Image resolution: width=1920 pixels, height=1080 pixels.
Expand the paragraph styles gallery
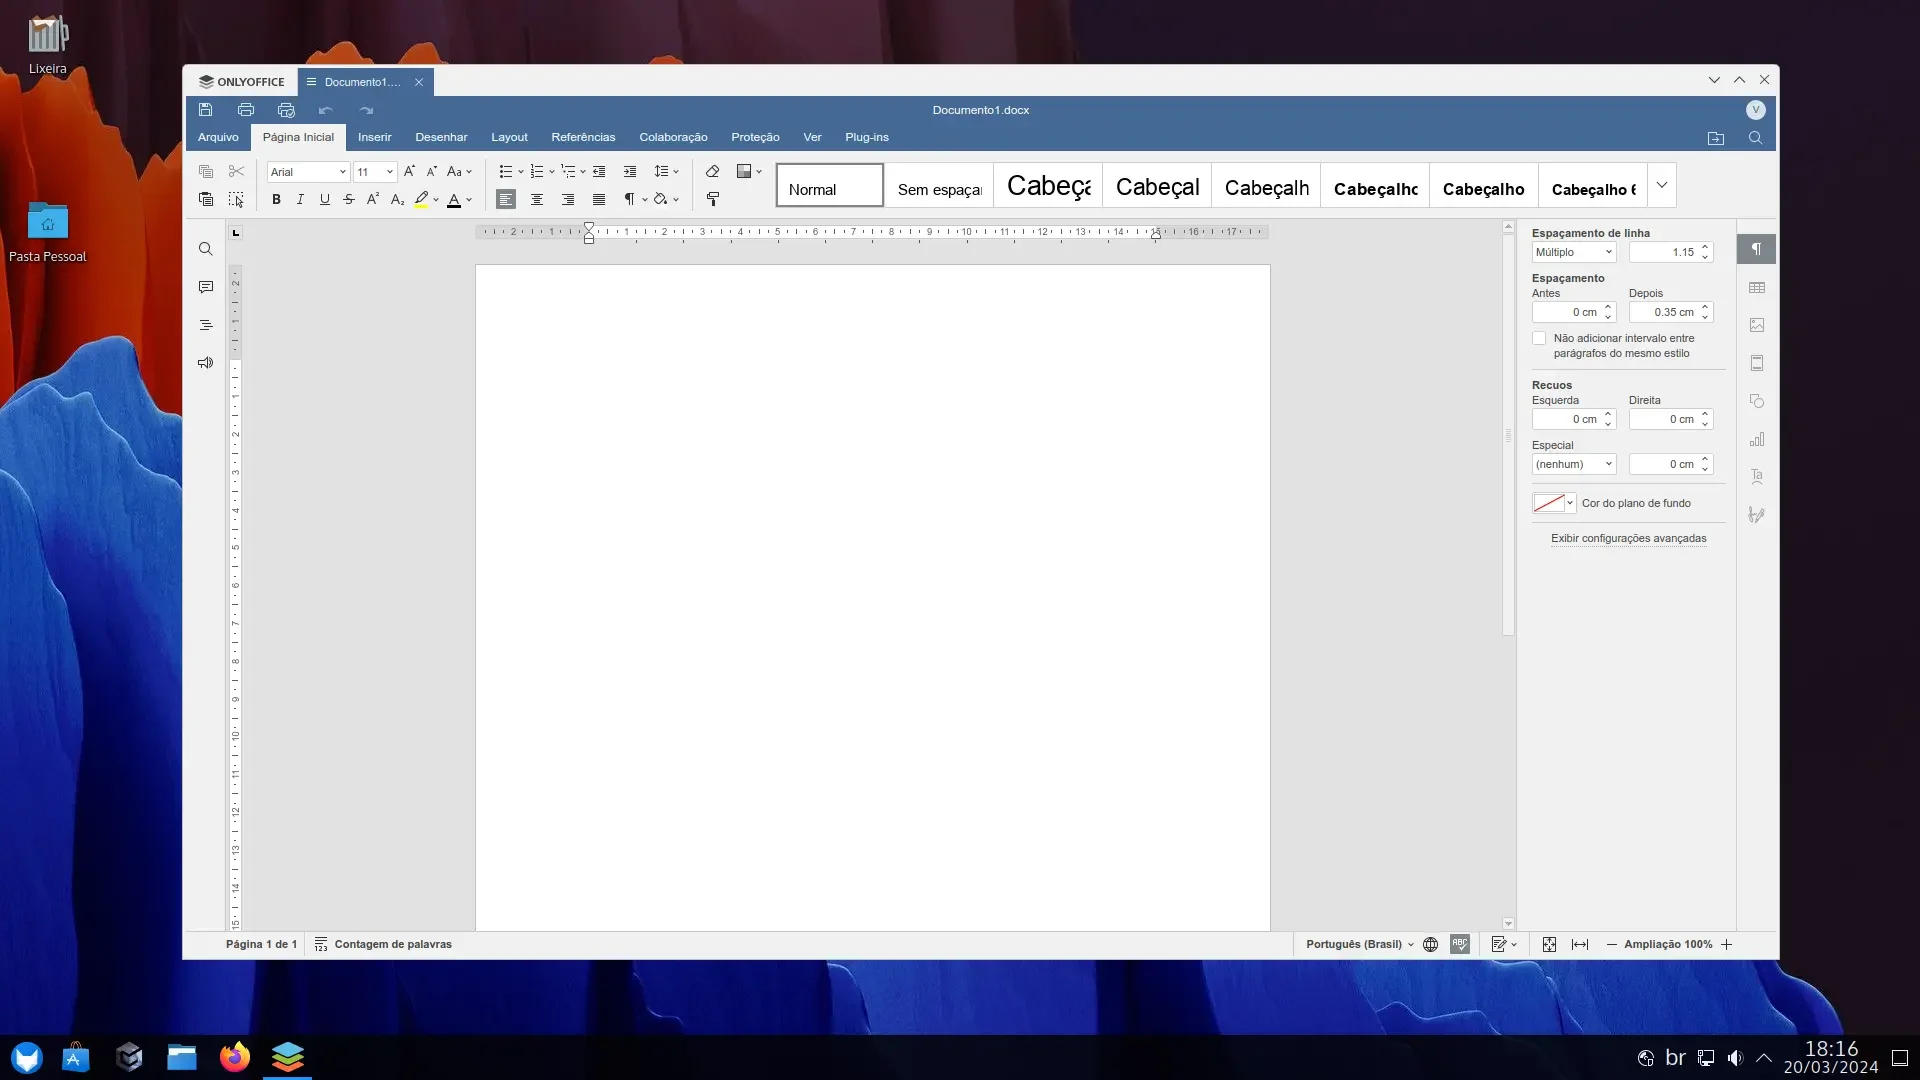pos(1662,186)
